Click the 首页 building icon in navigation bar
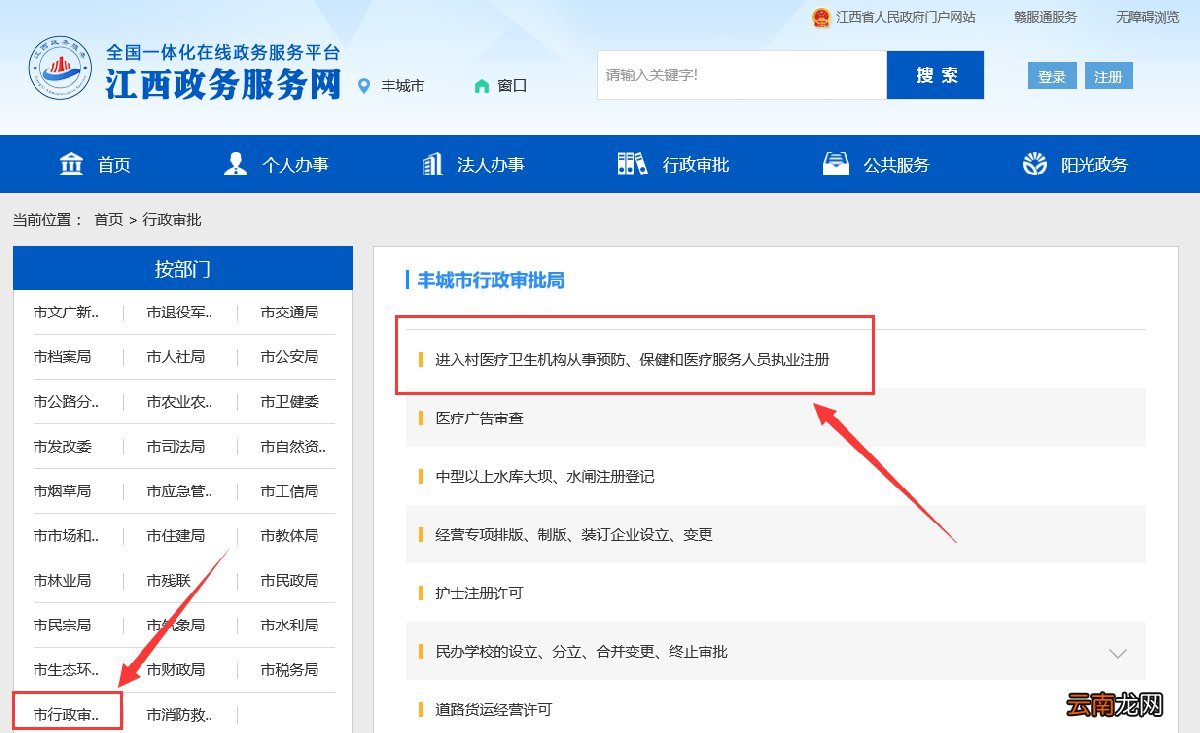The image size is (1200, 733). (x=72, y=164)
